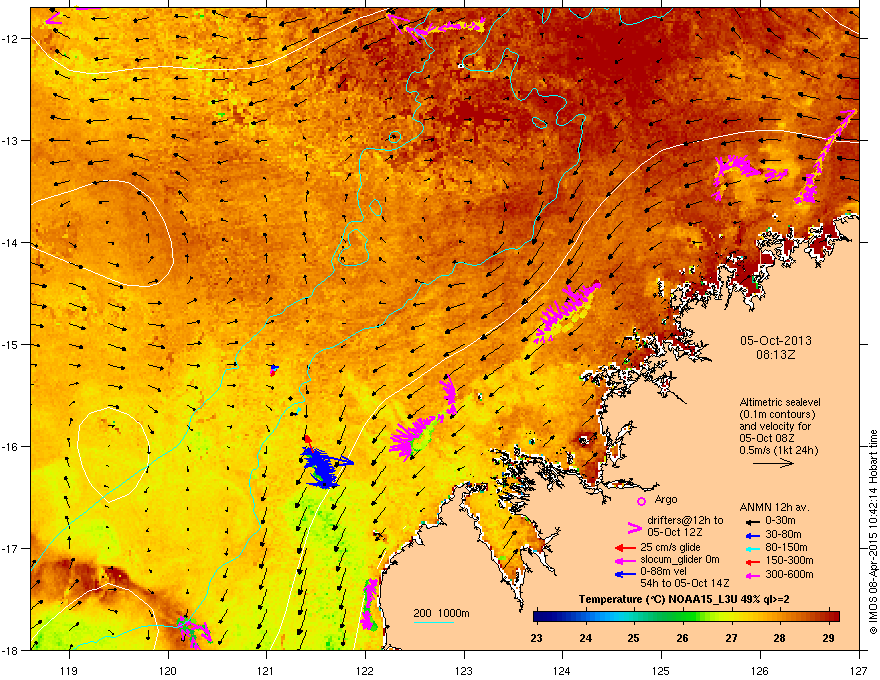Click the IMOS copyright vertical text
Viewport: 880px width, 680px height.
pyautogui.click(x=873, y=532)
